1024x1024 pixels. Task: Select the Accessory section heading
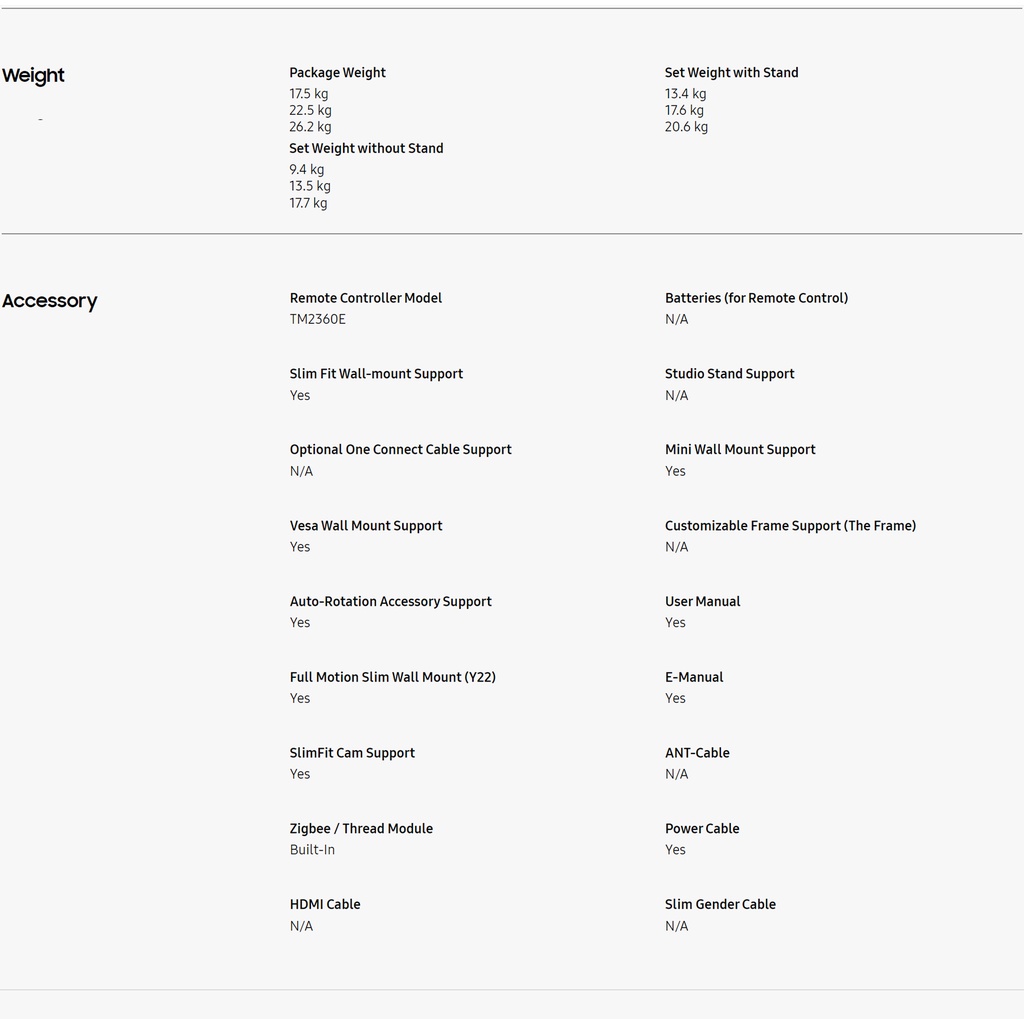point(50,301)
